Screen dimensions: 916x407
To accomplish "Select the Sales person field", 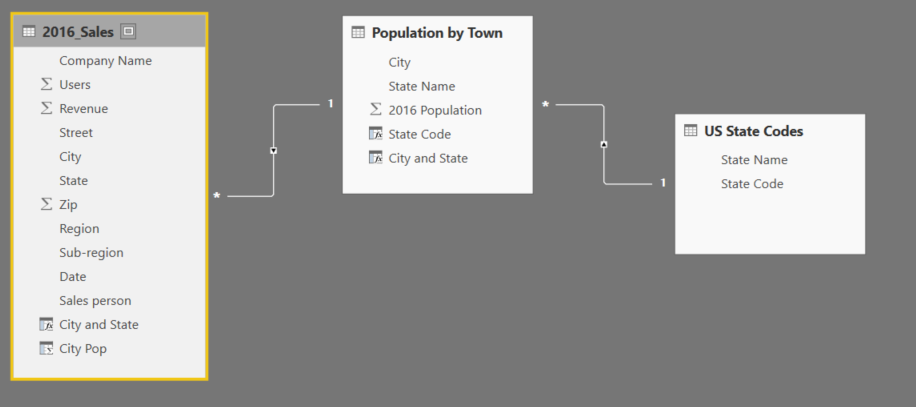I will 95,301.
